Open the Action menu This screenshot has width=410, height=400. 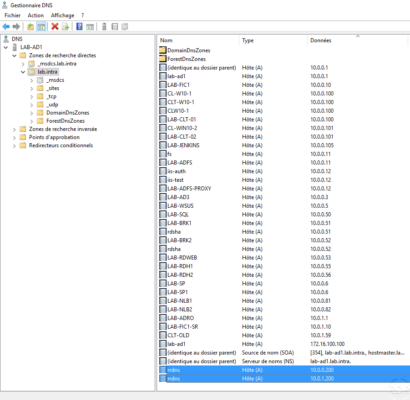tap(36, 15)
